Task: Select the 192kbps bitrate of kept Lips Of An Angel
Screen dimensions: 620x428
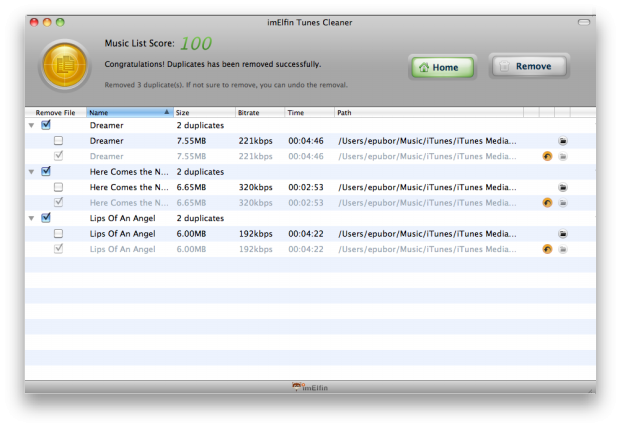Action: 255,234
